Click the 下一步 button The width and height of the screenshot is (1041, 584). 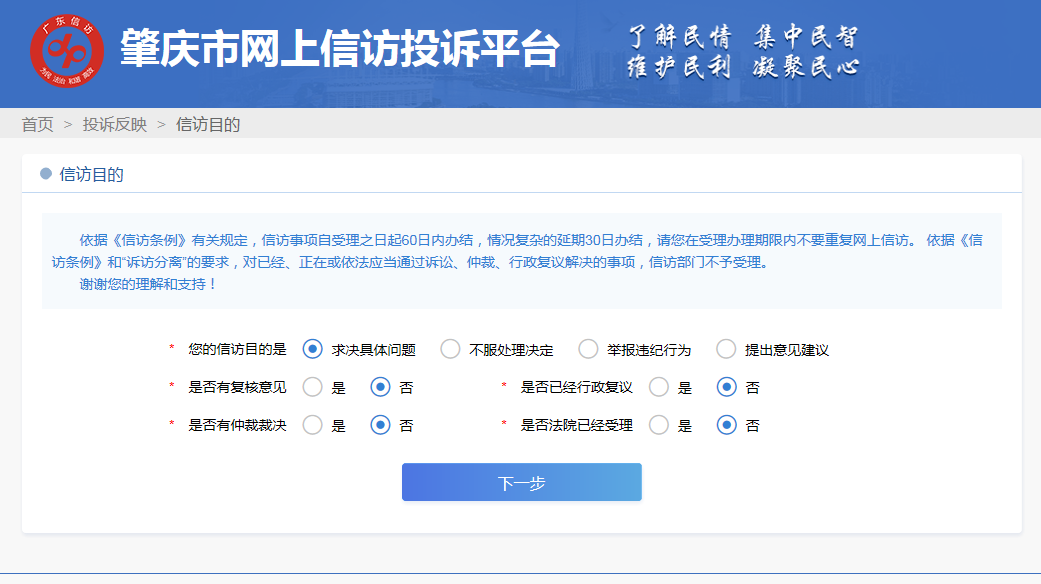pyautogui.click(x=521, y=481)
